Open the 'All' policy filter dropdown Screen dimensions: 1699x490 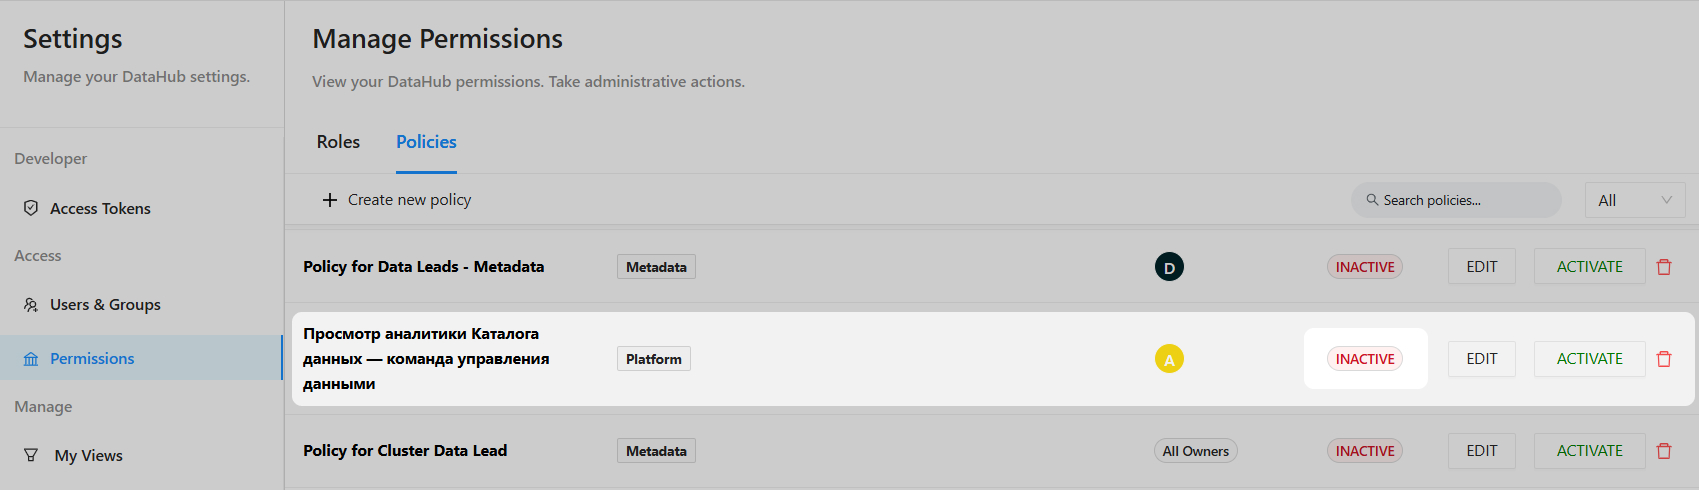1634,200
